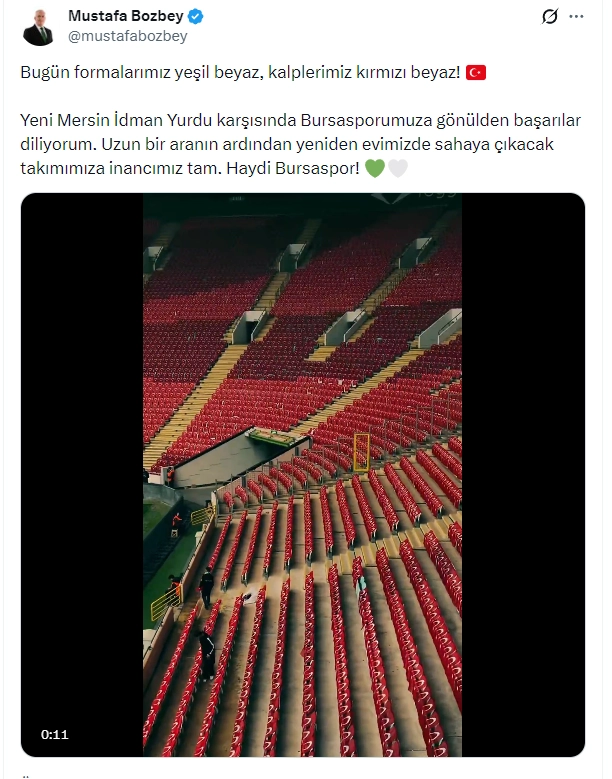This screenshot has width=612, height=779.
Task: Open the Grok explain-post icon
Action: pyautogui.click(x=549, y=16)
